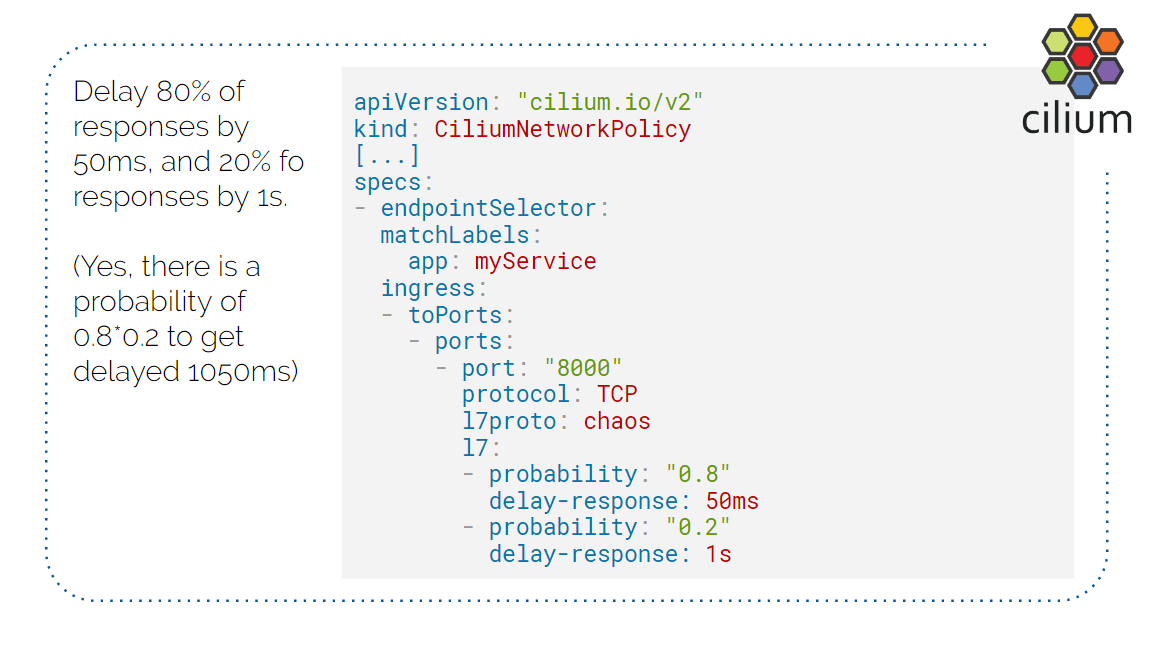
Task: Click the 50ms delay-response value
Action: pos(732,501)
